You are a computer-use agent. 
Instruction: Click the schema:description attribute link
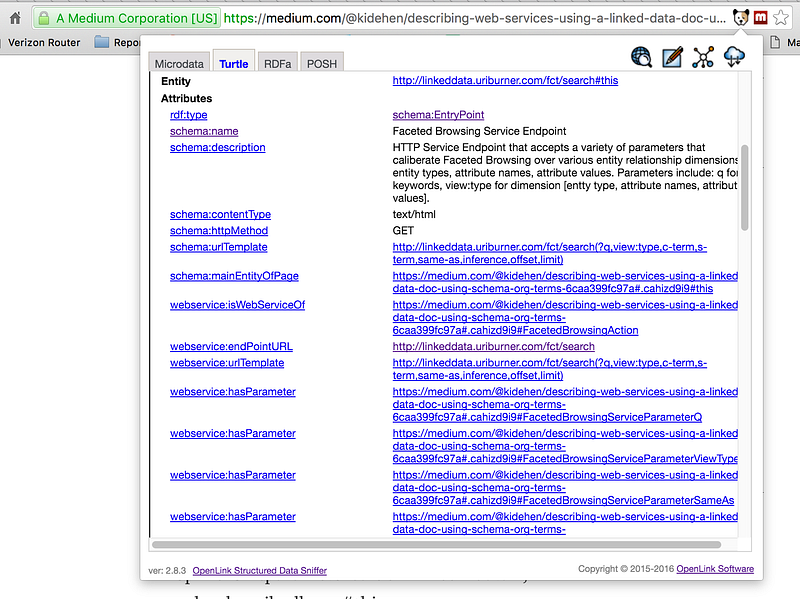[217, 147]
